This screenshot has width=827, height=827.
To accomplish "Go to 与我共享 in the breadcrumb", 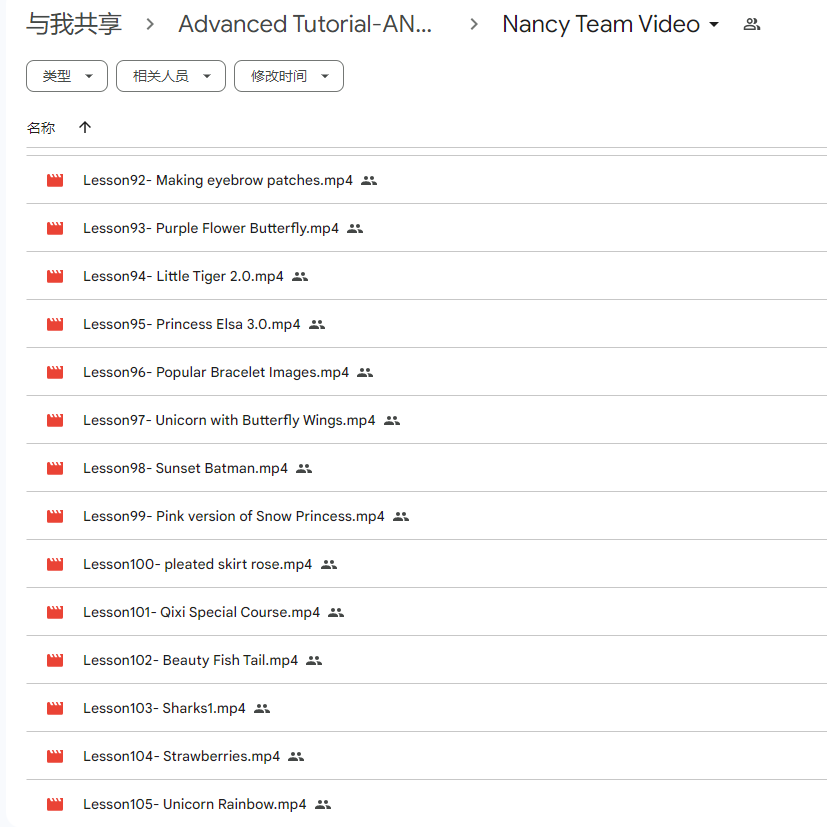I will [x=74, y=25].
